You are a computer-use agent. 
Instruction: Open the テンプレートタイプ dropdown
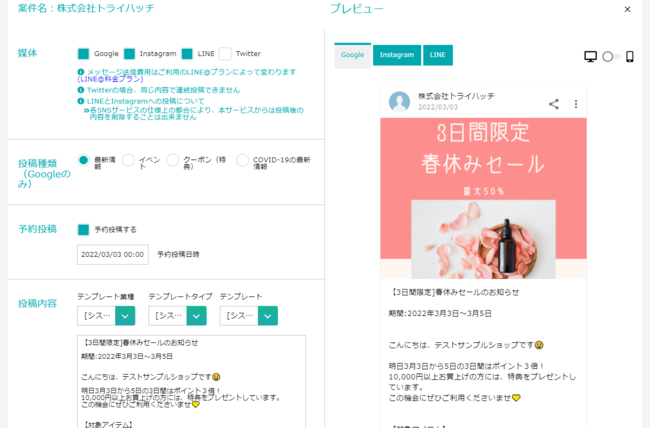tap(196, 316)
